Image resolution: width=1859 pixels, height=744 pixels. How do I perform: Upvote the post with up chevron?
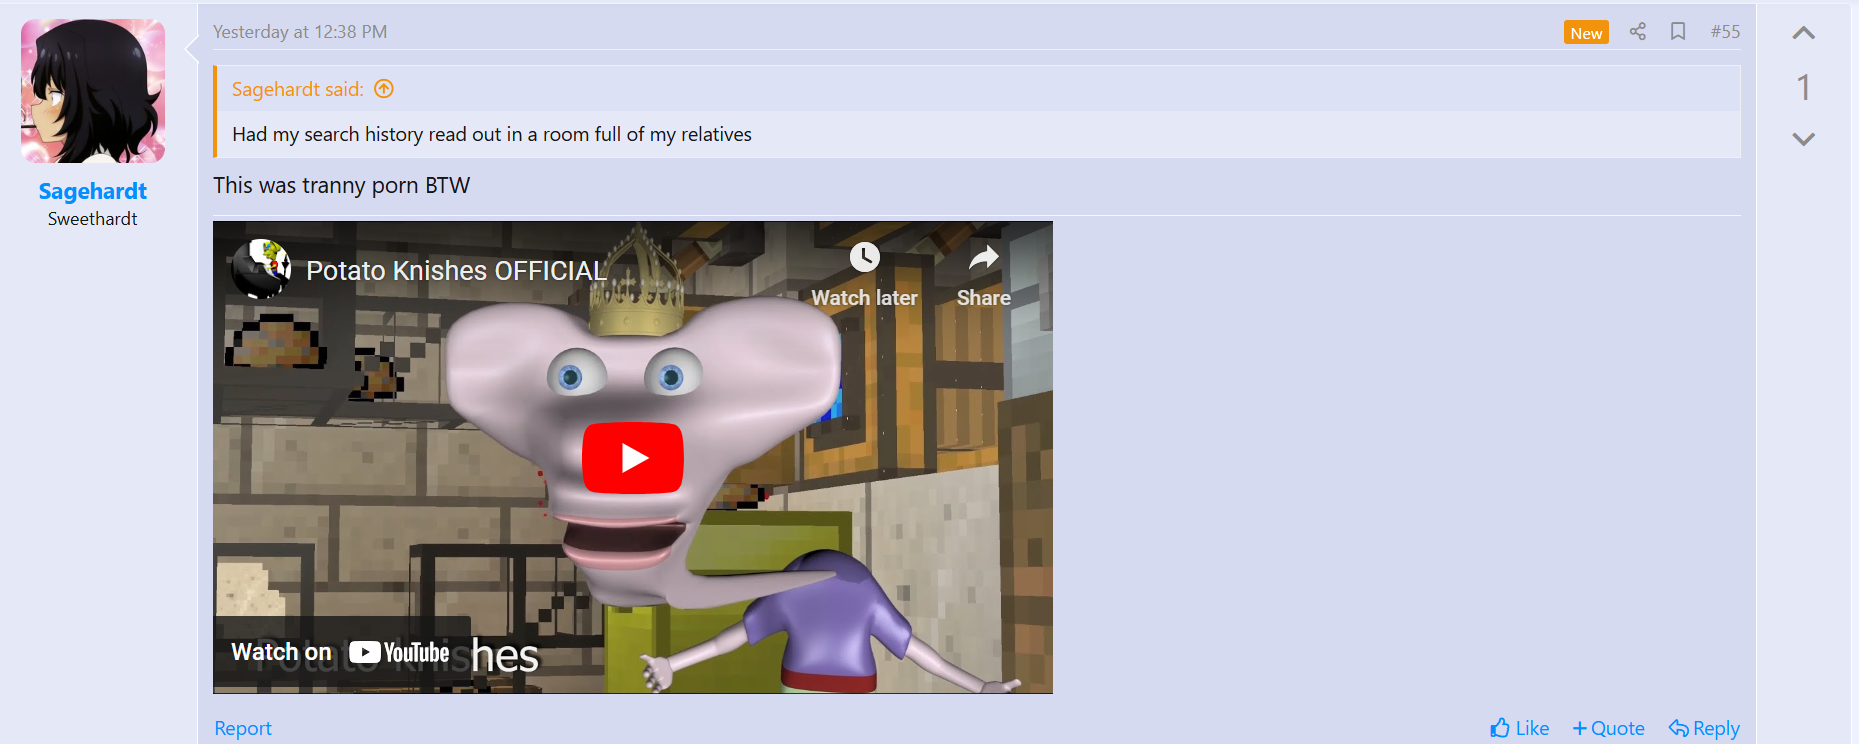(x=1804, y=33)
